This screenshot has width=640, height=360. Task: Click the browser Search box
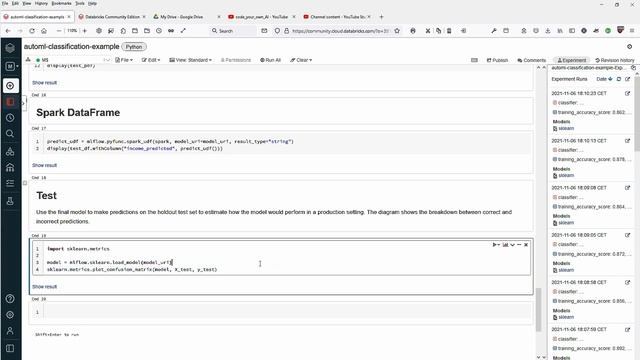233,31
